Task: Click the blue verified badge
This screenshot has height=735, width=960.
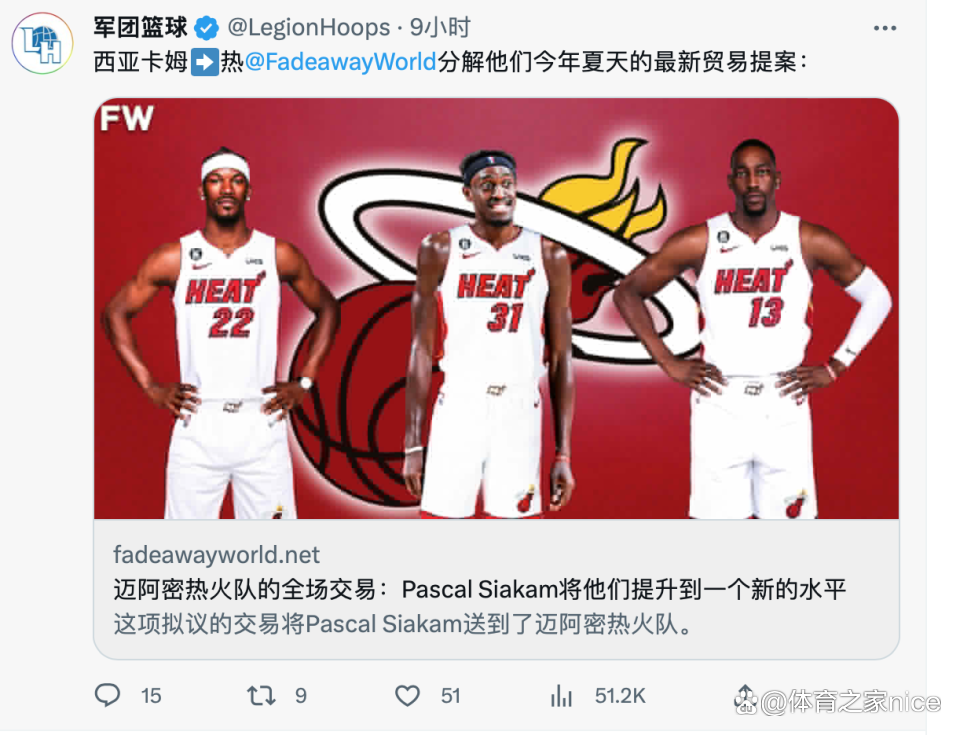Action: [x=207, y=28]
